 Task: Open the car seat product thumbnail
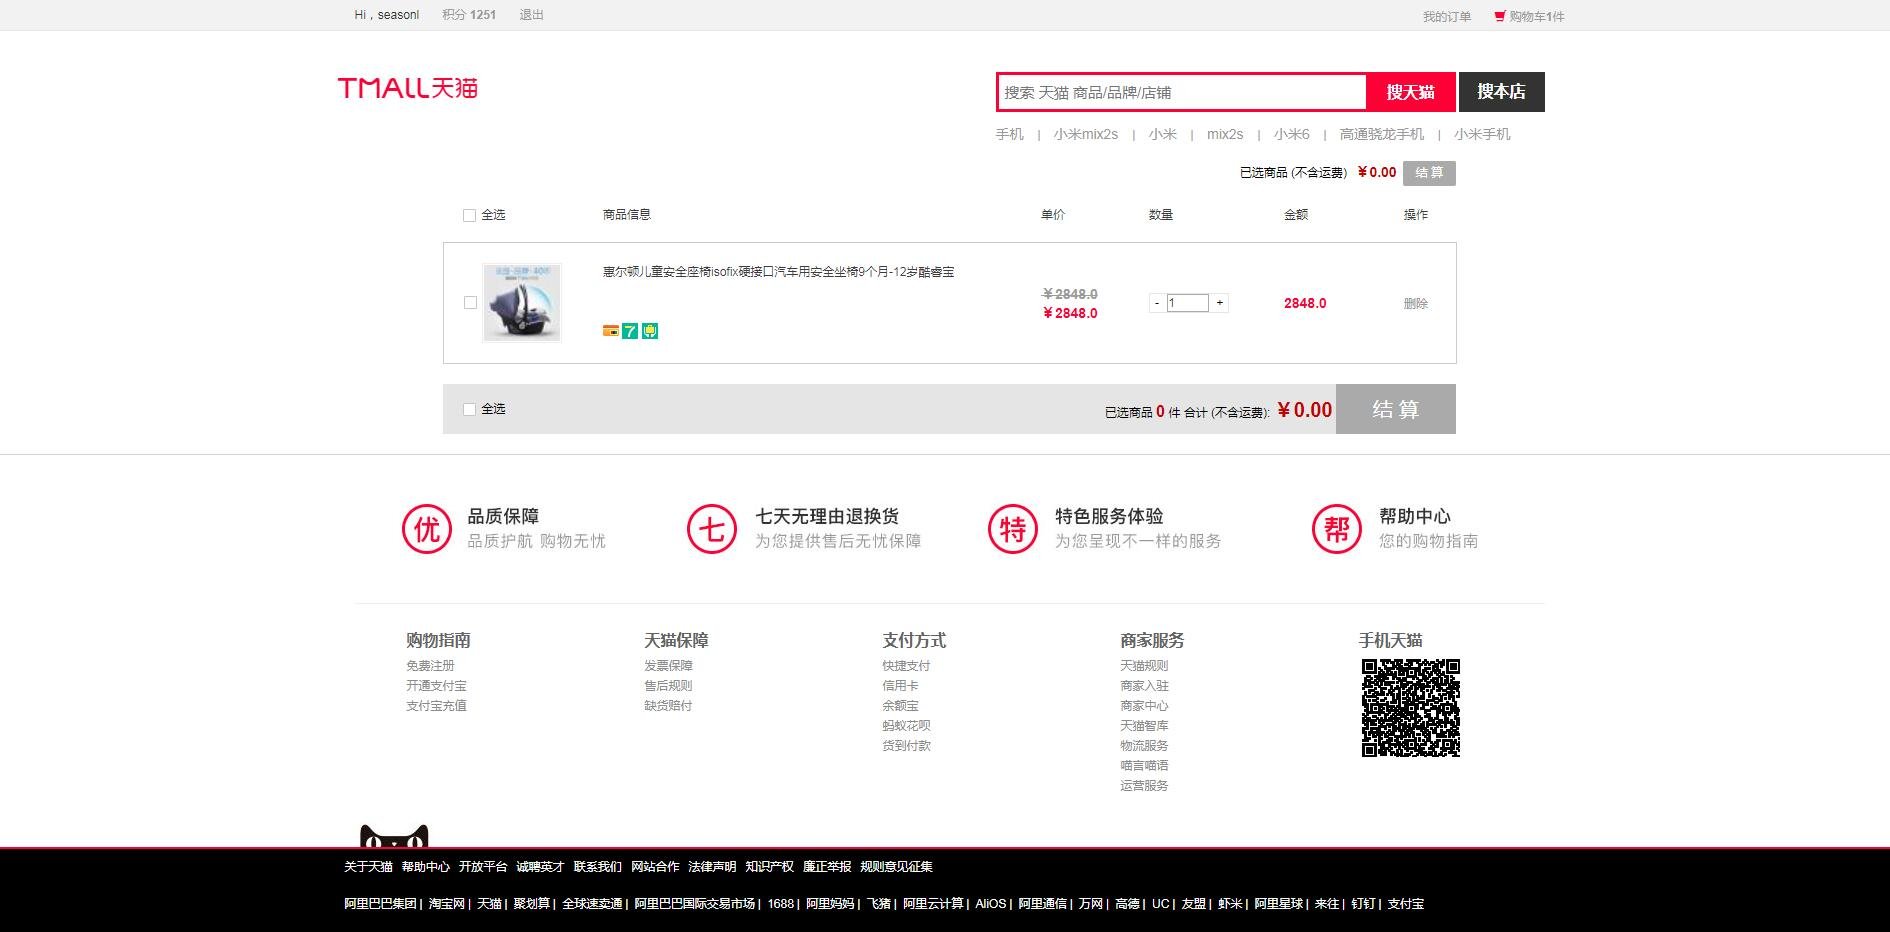[522, 302]
